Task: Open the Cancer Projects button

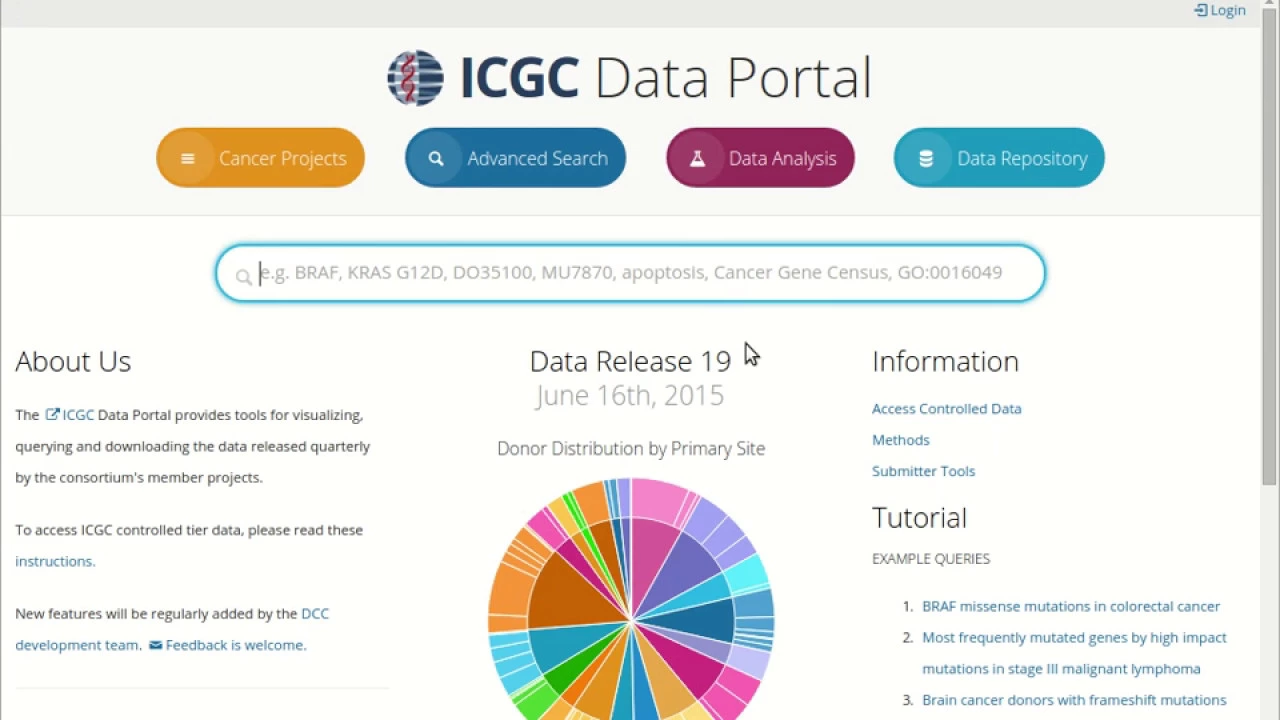Action: pyautogui.click(x=260, y=158)
